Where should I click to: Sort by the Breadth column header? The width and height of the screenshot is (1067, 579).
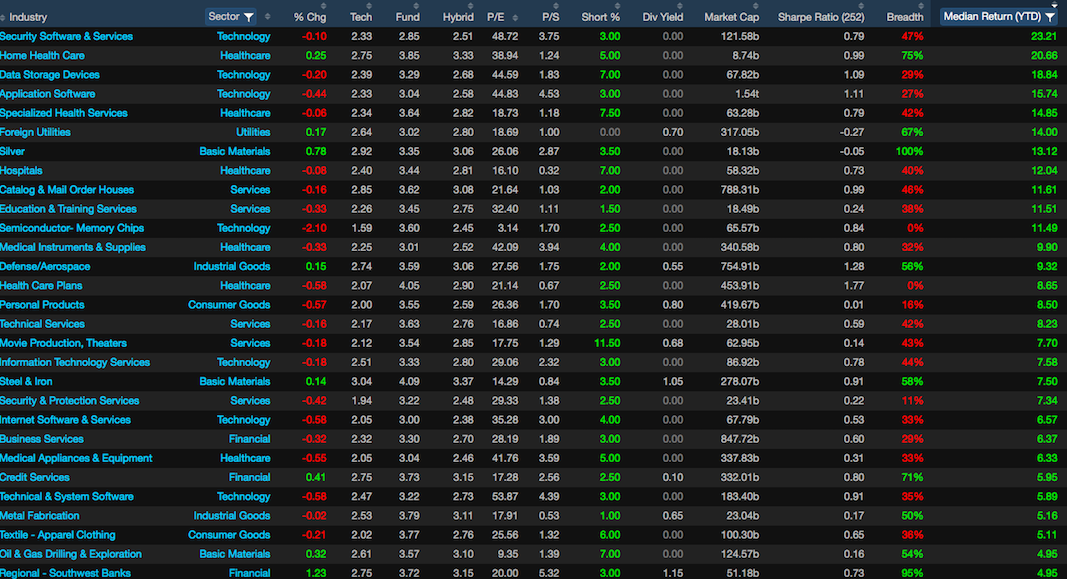tap(905, 17)
